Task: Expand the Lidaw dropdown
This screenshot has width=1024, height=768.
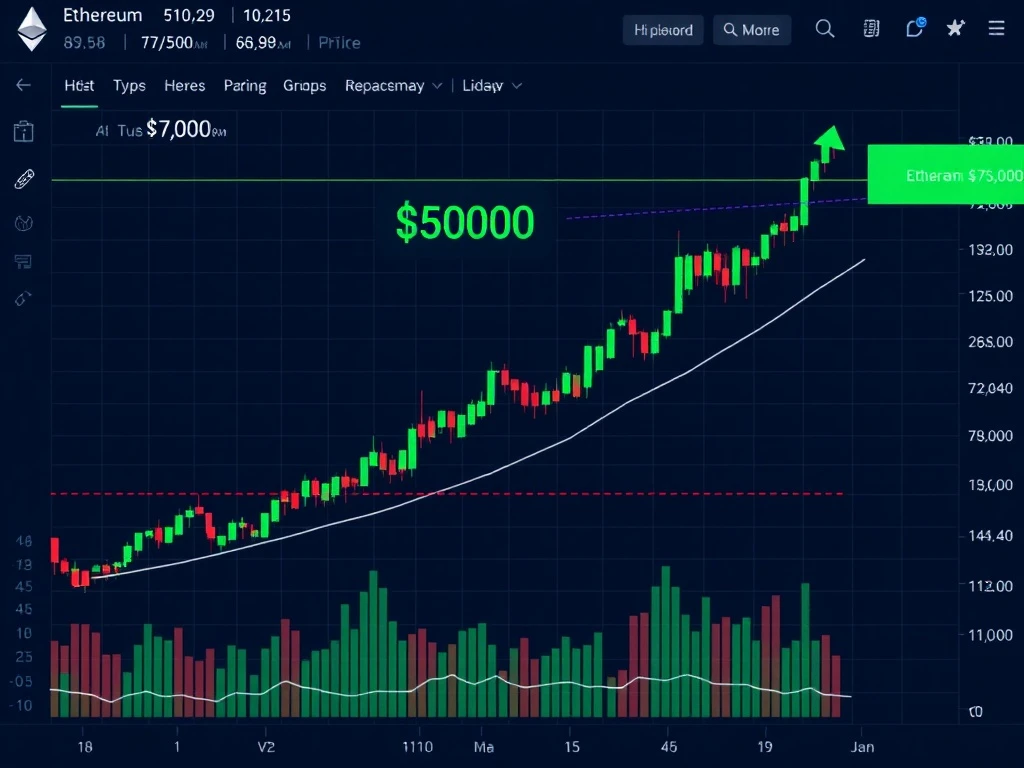Action: 492,86
